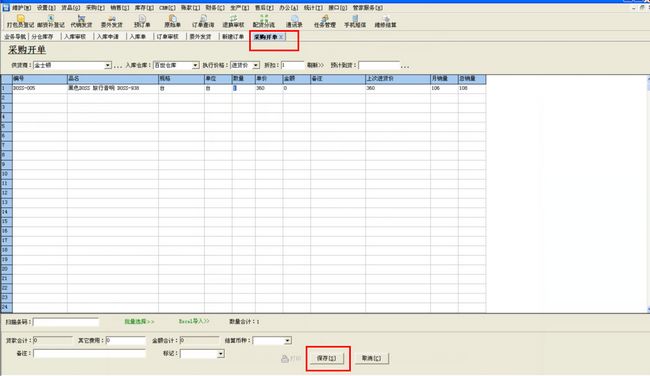Switch to the 入库单 tab

coord(138,37)
